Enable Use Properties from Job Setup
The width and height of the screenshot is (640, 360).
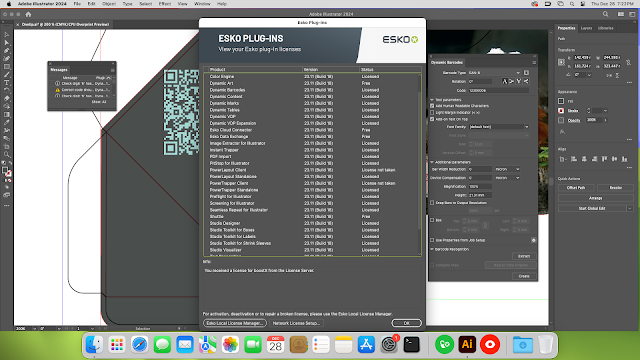coord(432,240)
